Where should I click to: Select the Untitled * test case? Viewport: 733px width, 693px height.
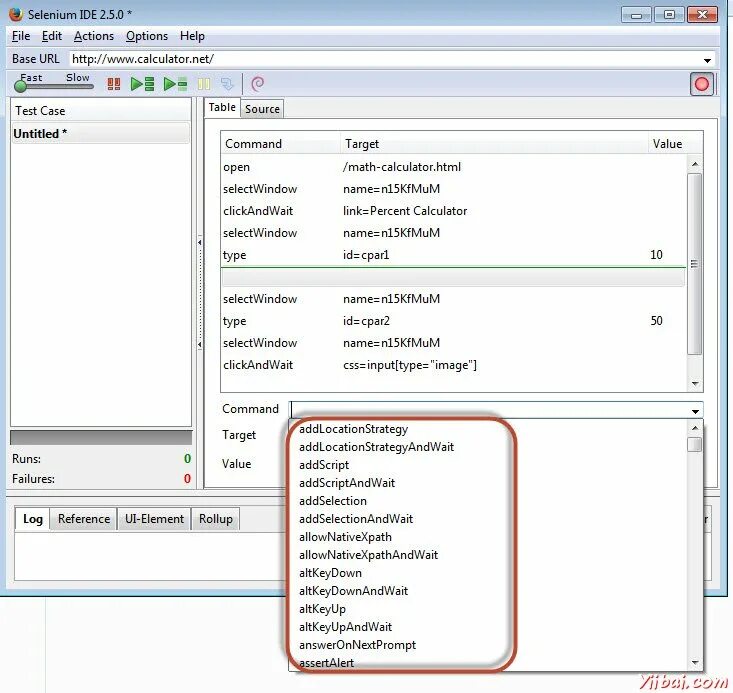101,134
